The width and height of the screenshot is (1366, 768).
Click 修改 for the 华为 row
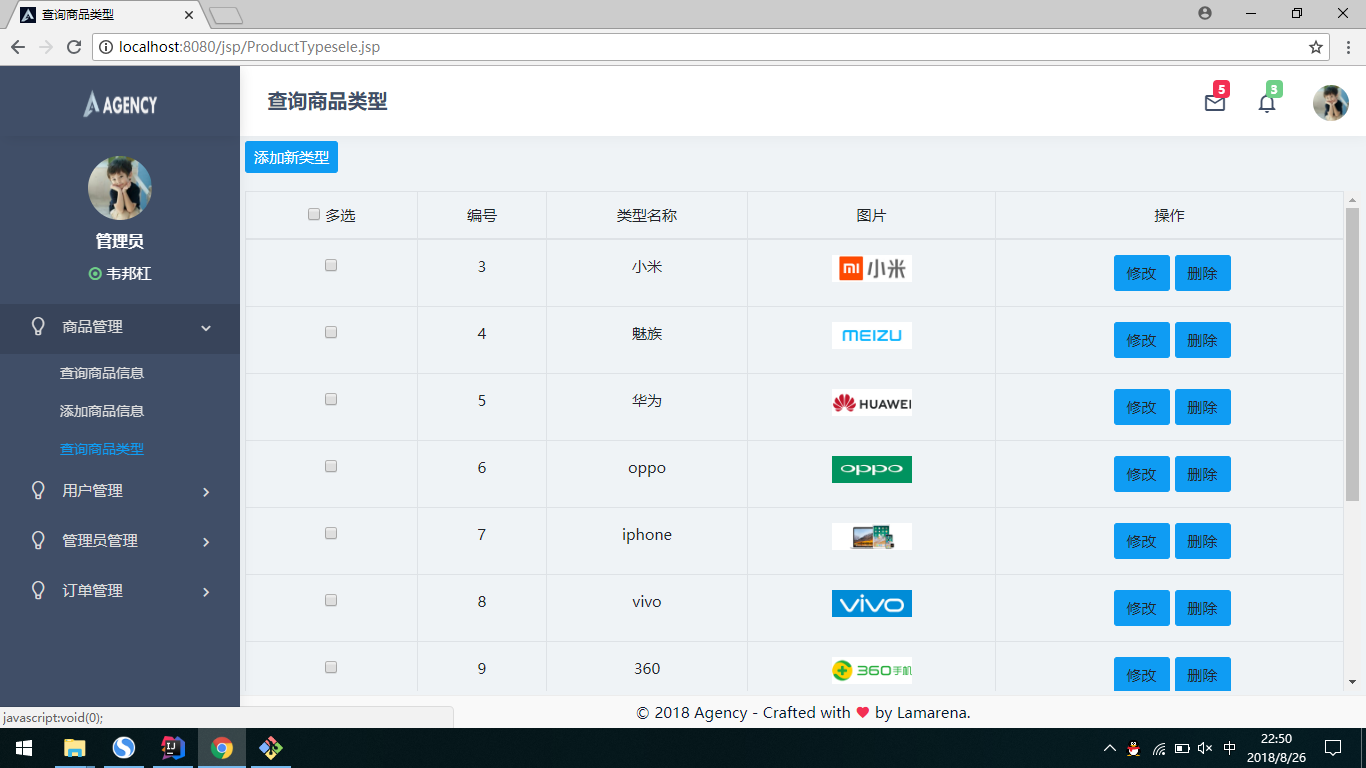1142,407
